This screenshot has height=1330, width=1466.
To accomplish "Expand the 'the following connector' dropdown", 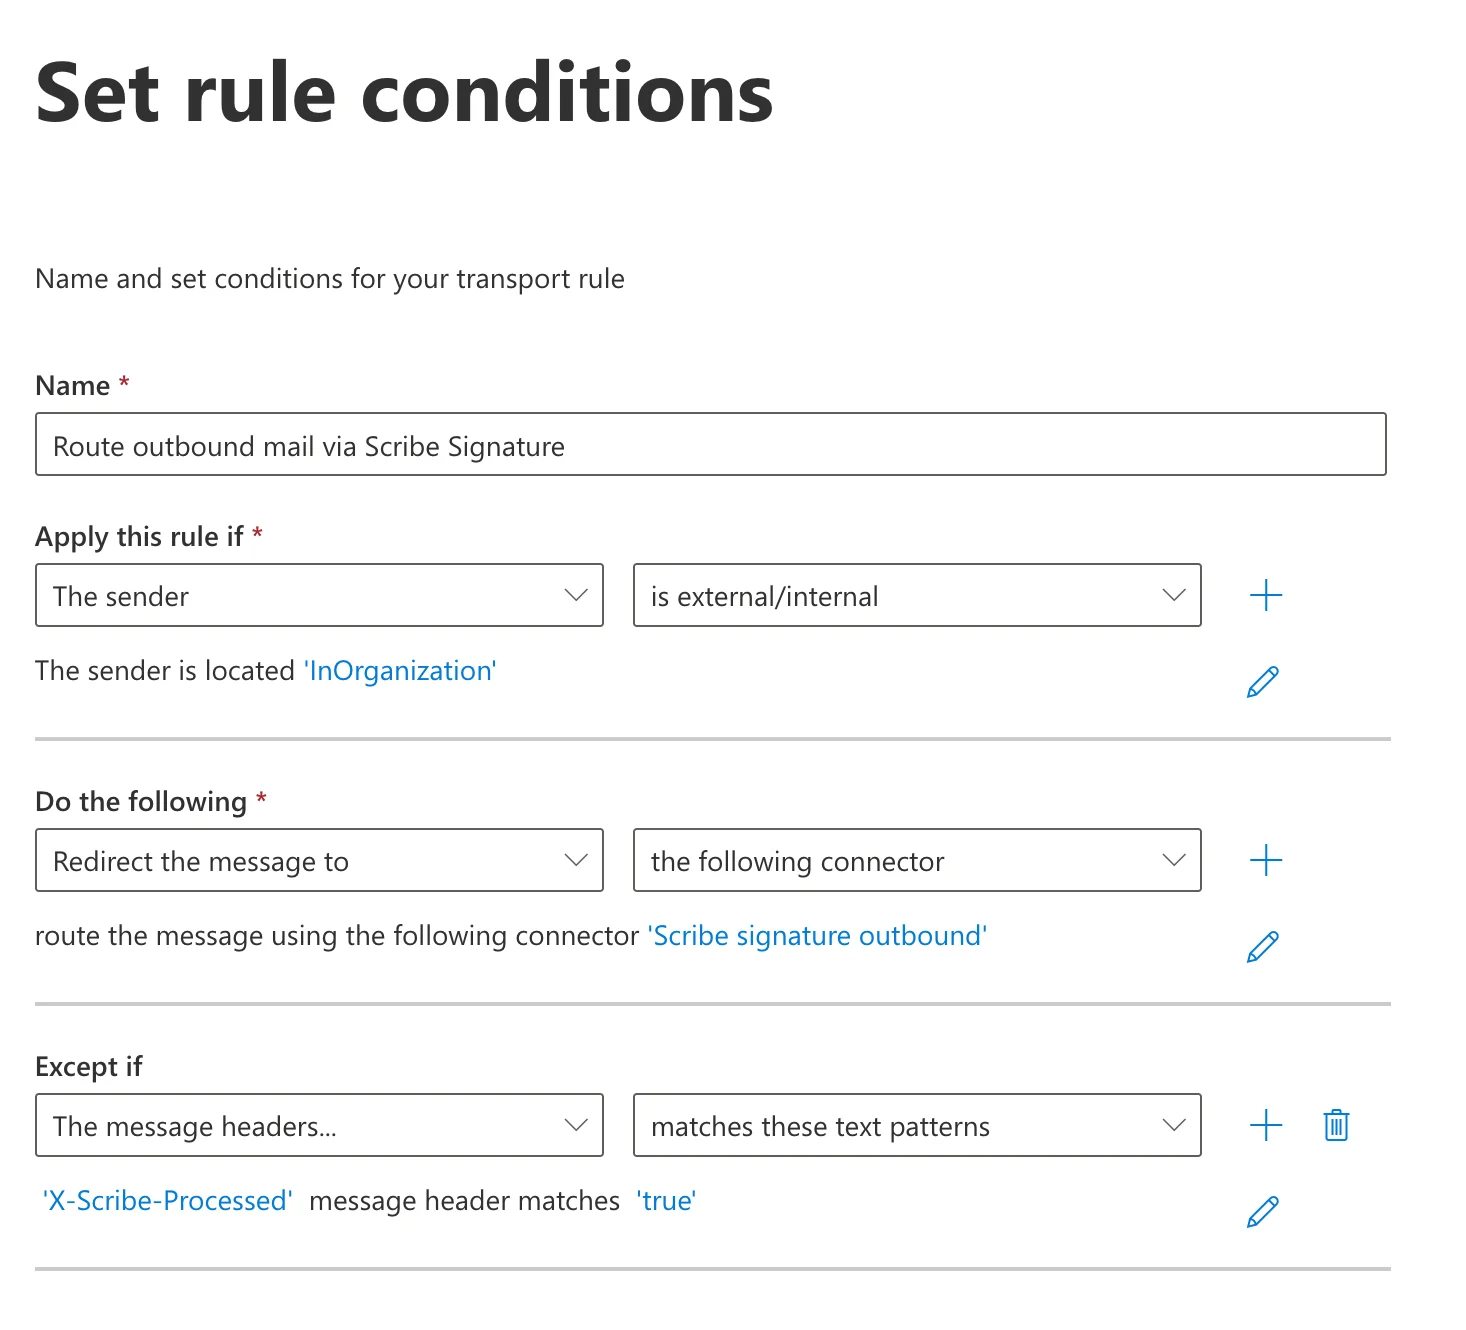I will (917, 861).
